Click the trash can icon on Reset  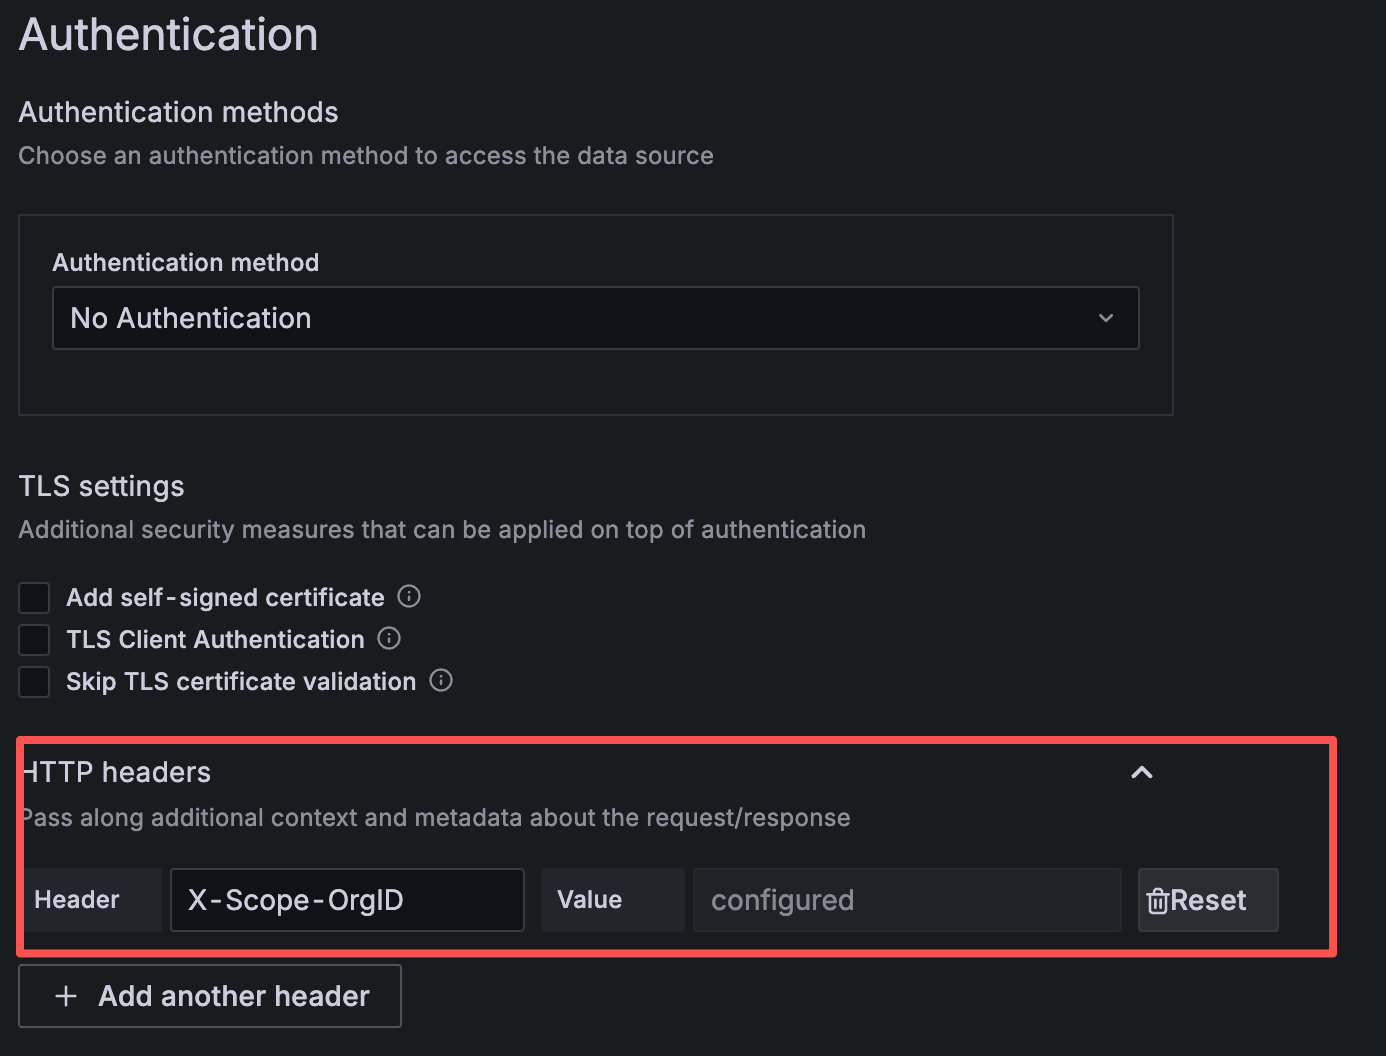1157,901
